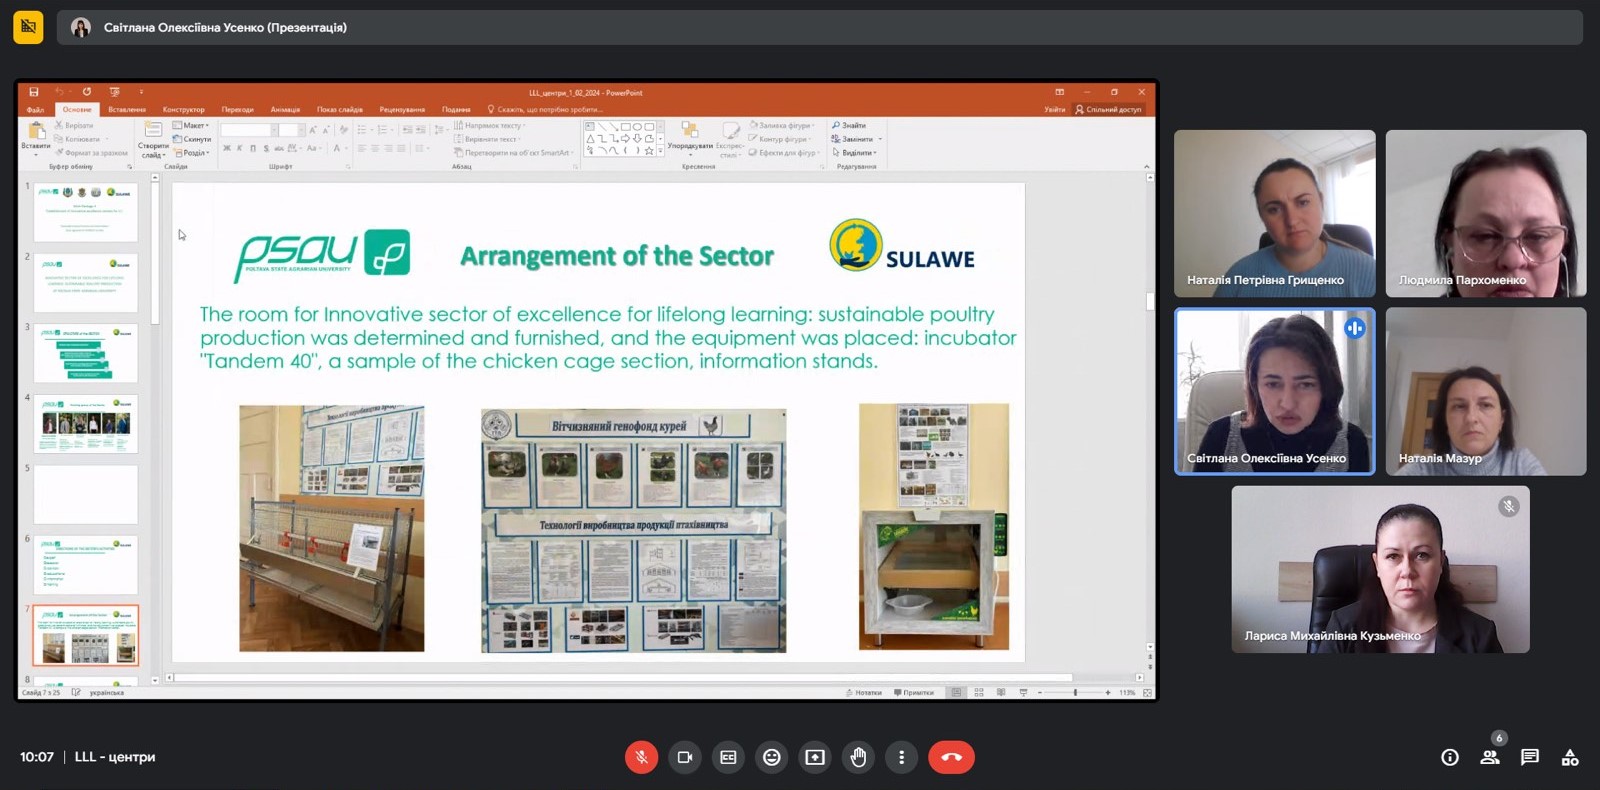Switch to reading view icon
1600x790 pixels.
tap(1001, 692)
